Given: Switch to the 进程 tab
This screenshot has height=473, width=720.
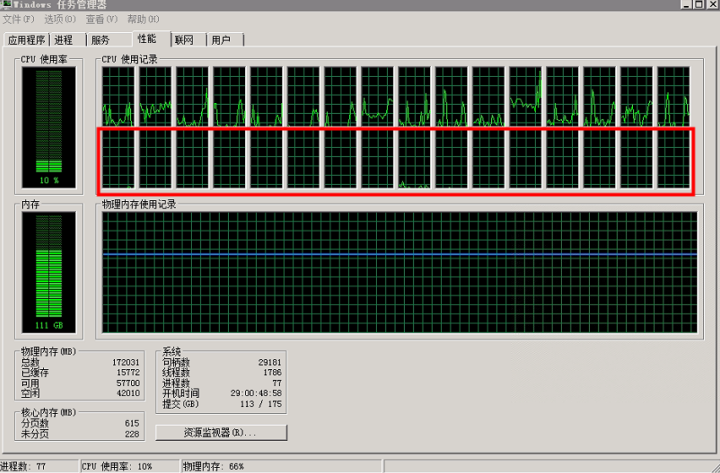Looking at the screenshot, I should tap(67, 40).
